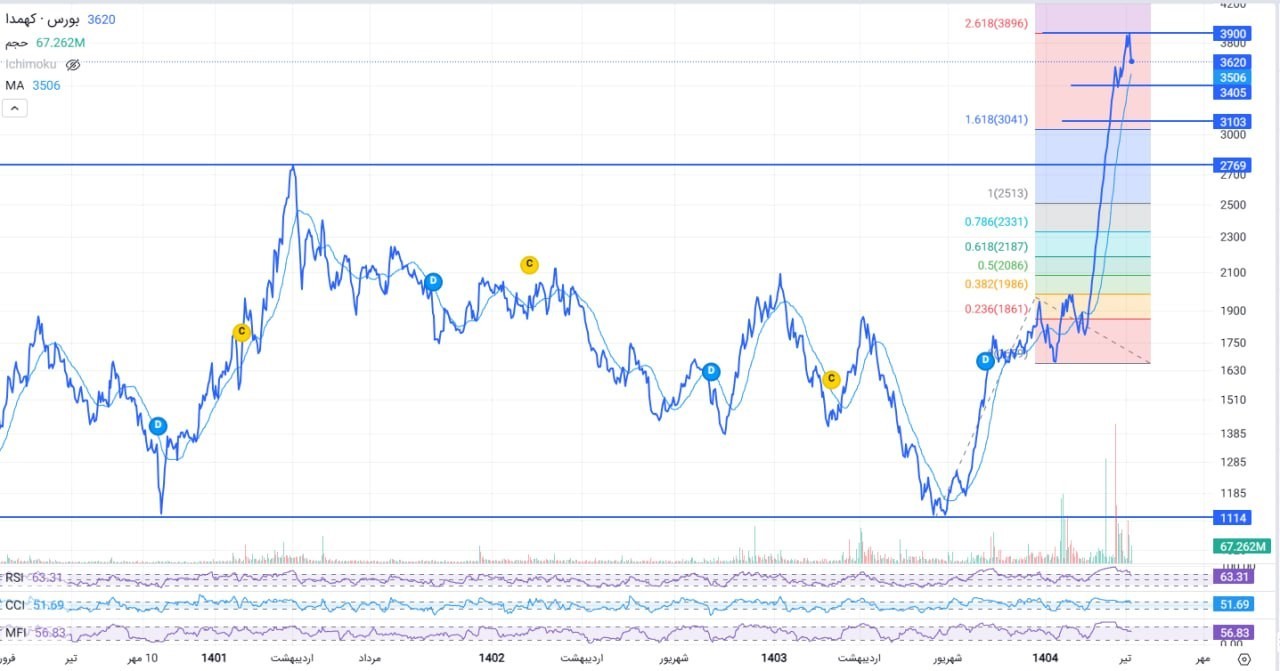Click the 3900 price label on the axis
Image resolution: width=1280 pixels, height=671 pixels.
1233,34
